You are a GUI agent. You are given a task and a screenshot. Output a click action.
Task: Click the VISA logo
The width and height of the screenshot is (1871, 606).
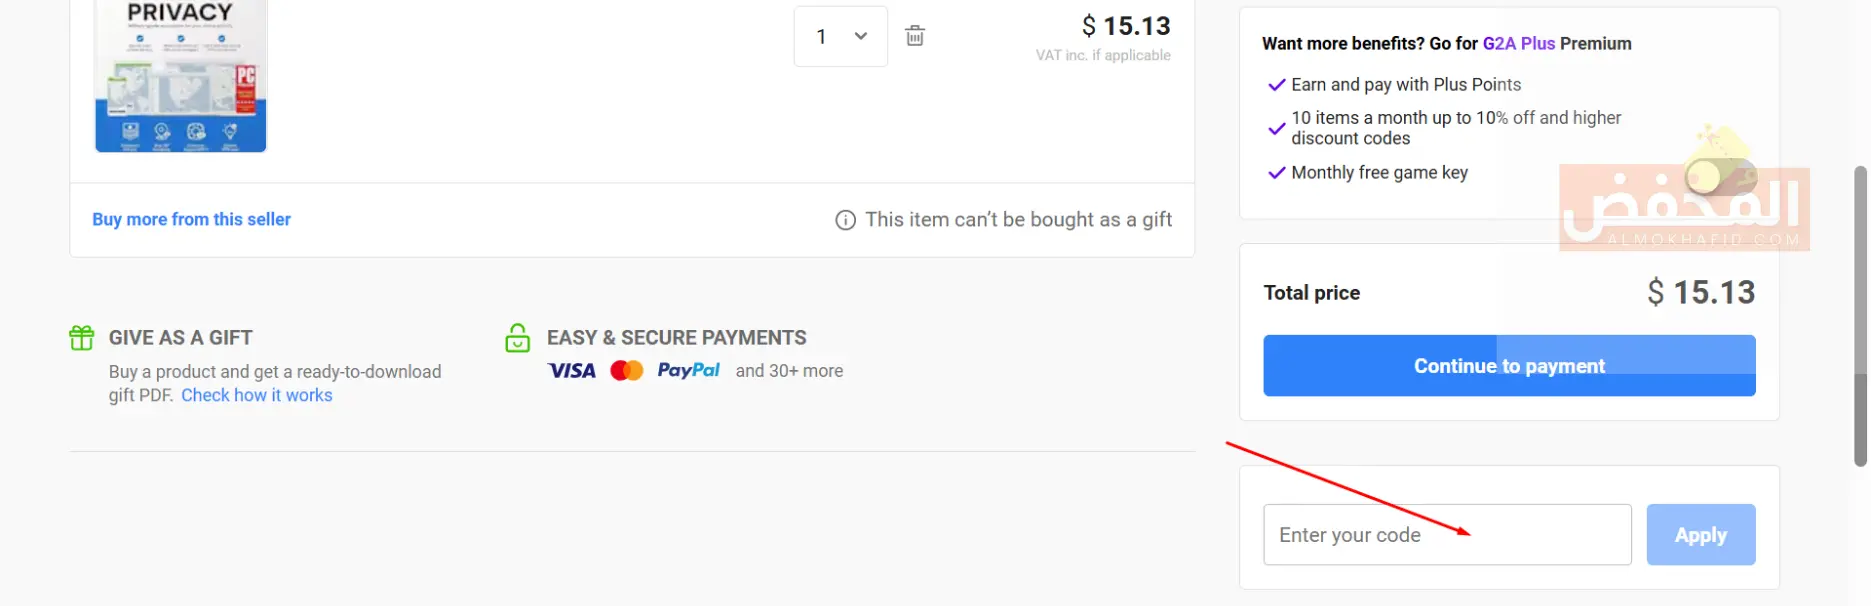pos(572,371)
